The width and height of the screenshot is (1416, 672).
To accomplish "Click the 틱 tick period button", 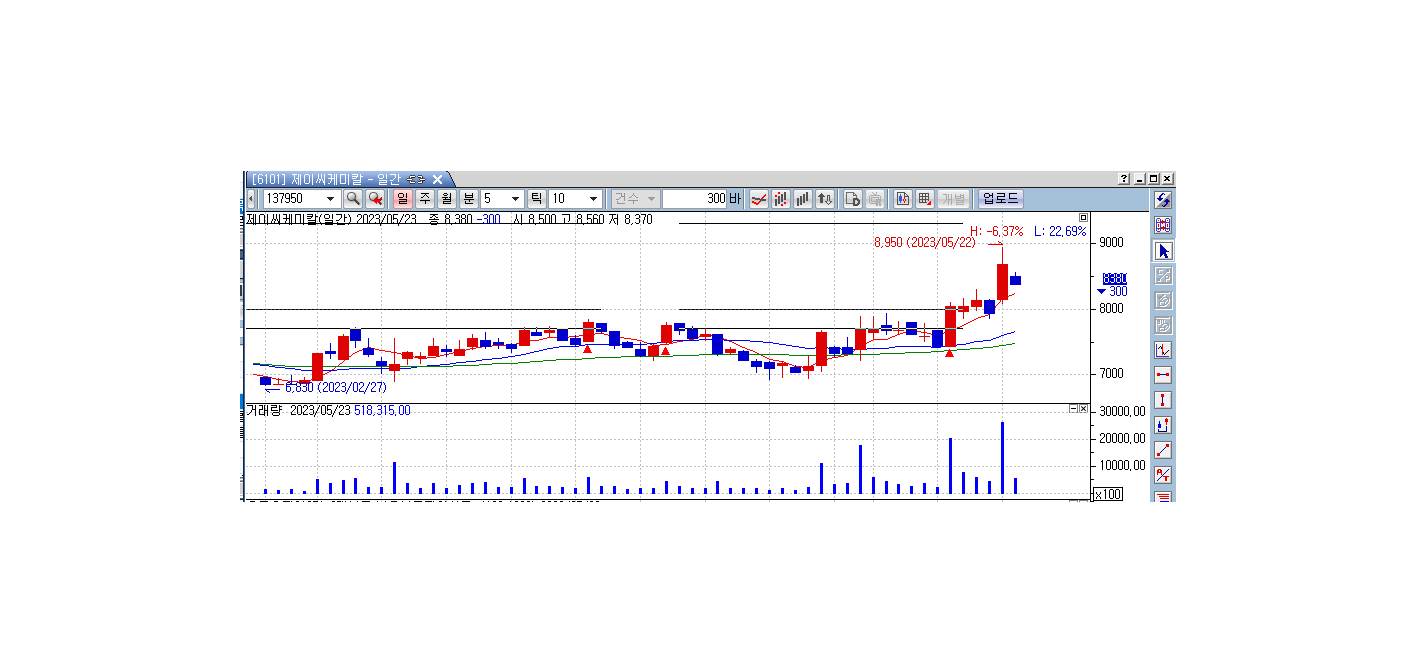I will pyautogui.click(x=536, y=199).
